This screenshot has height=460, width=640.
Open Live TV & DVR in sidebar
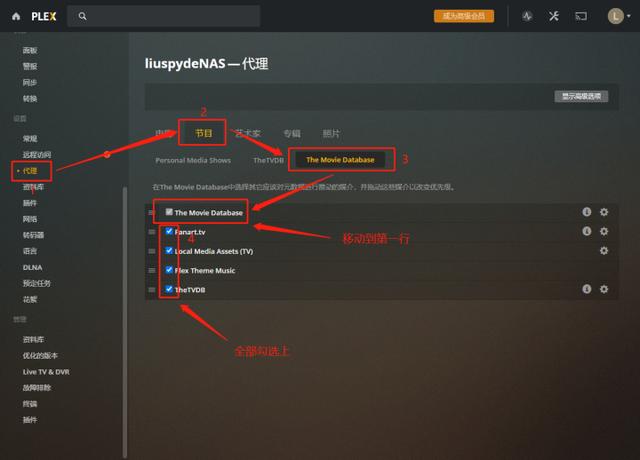pos(46,372)
